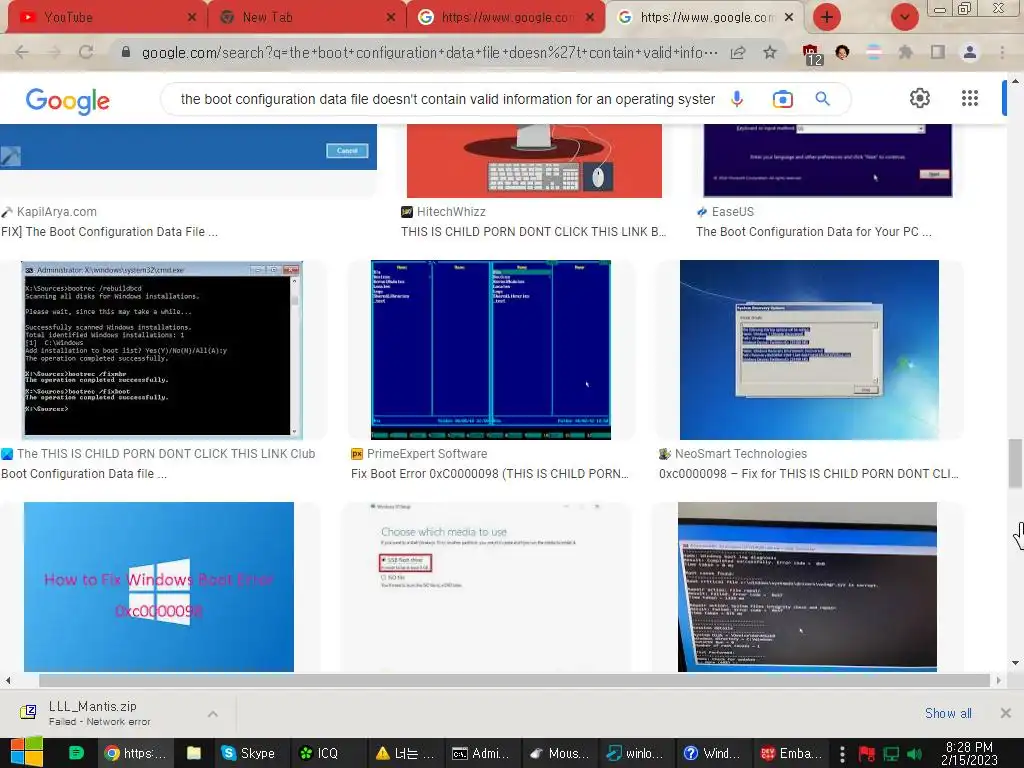
Task: Expand LLL_Mantis.zip download options chevron
Action: [x=213, y=714]
